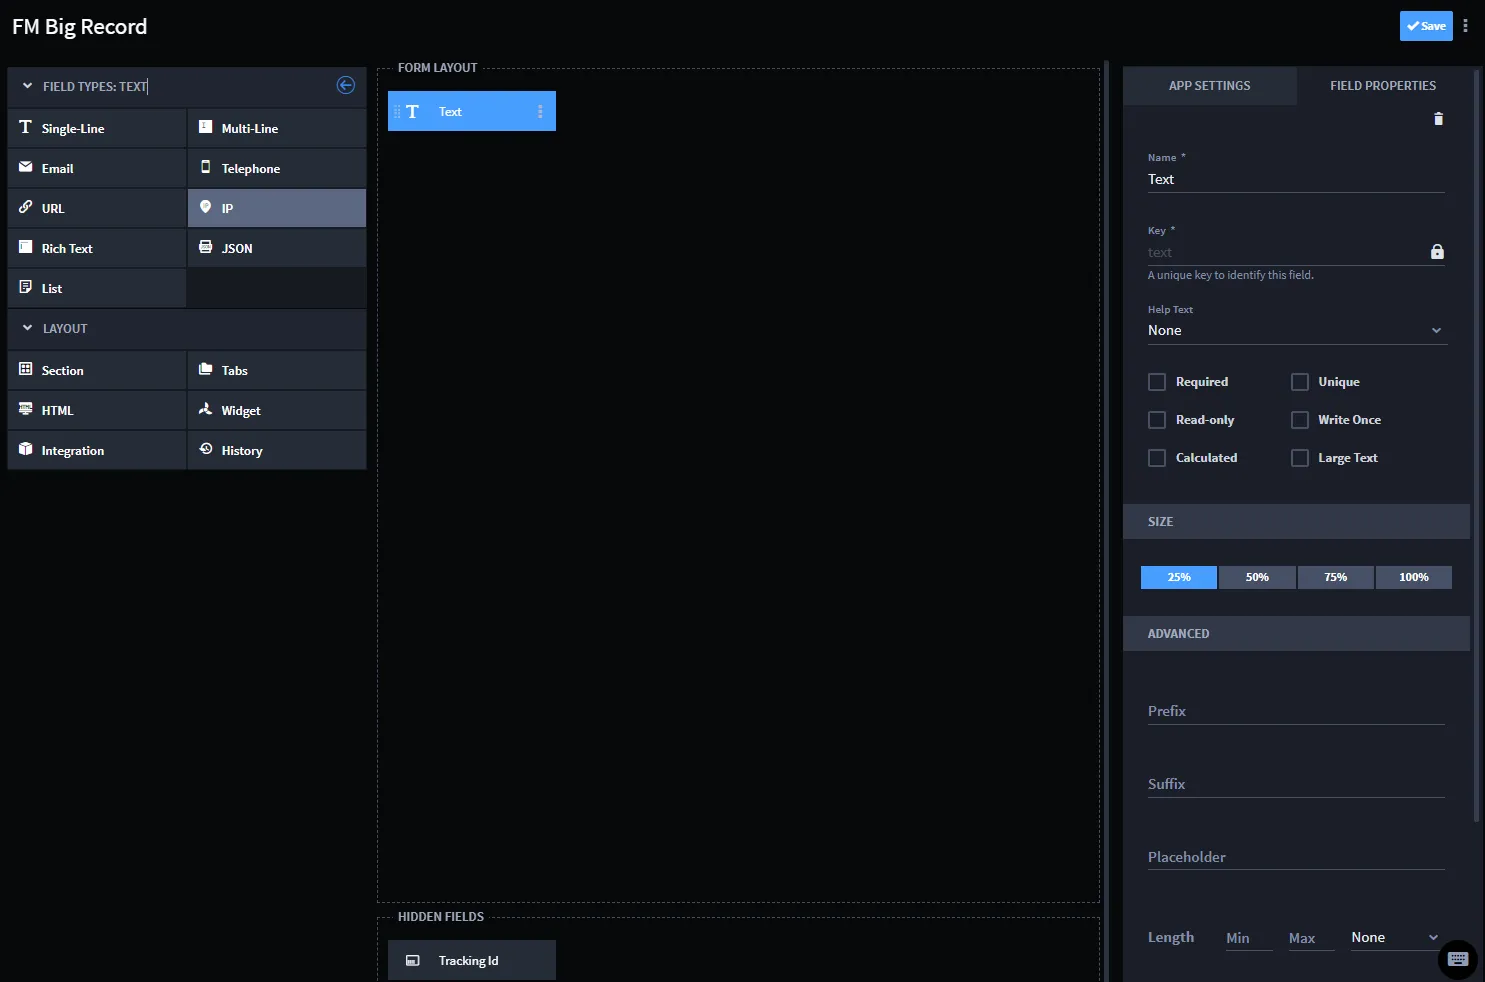Add a List field type
Viewport: 1485px width, 982px height.
click(x=97, y=288)
